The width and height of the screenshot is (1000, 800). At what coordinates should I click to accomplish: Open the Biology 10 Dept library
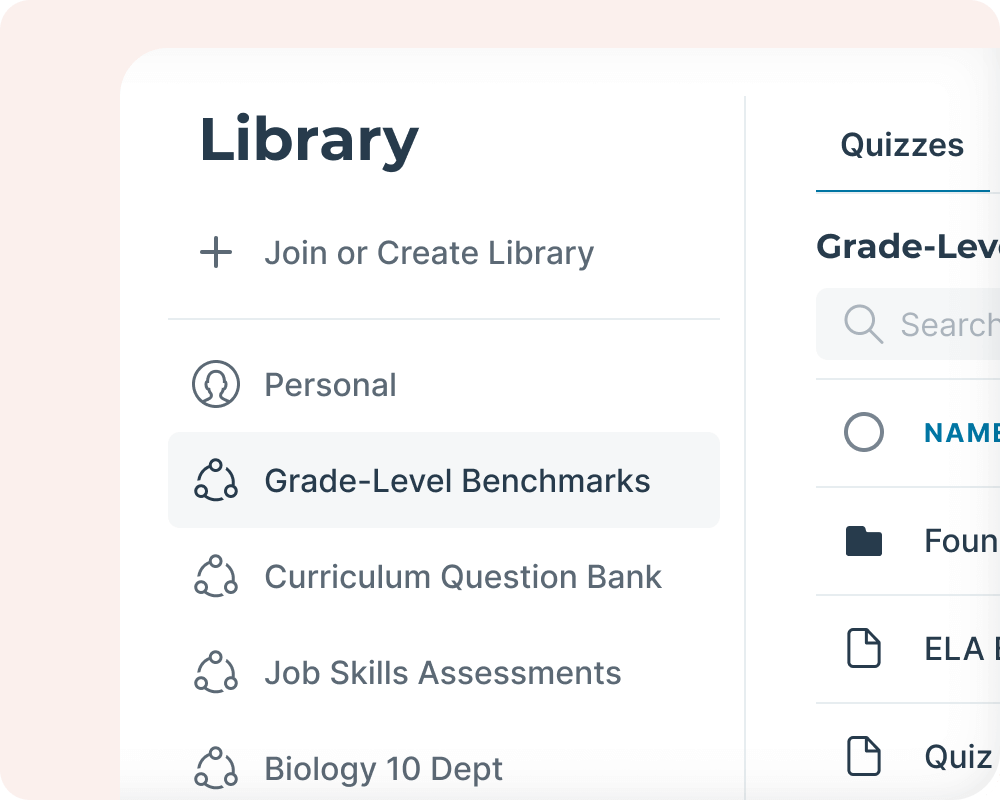(x=384, y=769)
